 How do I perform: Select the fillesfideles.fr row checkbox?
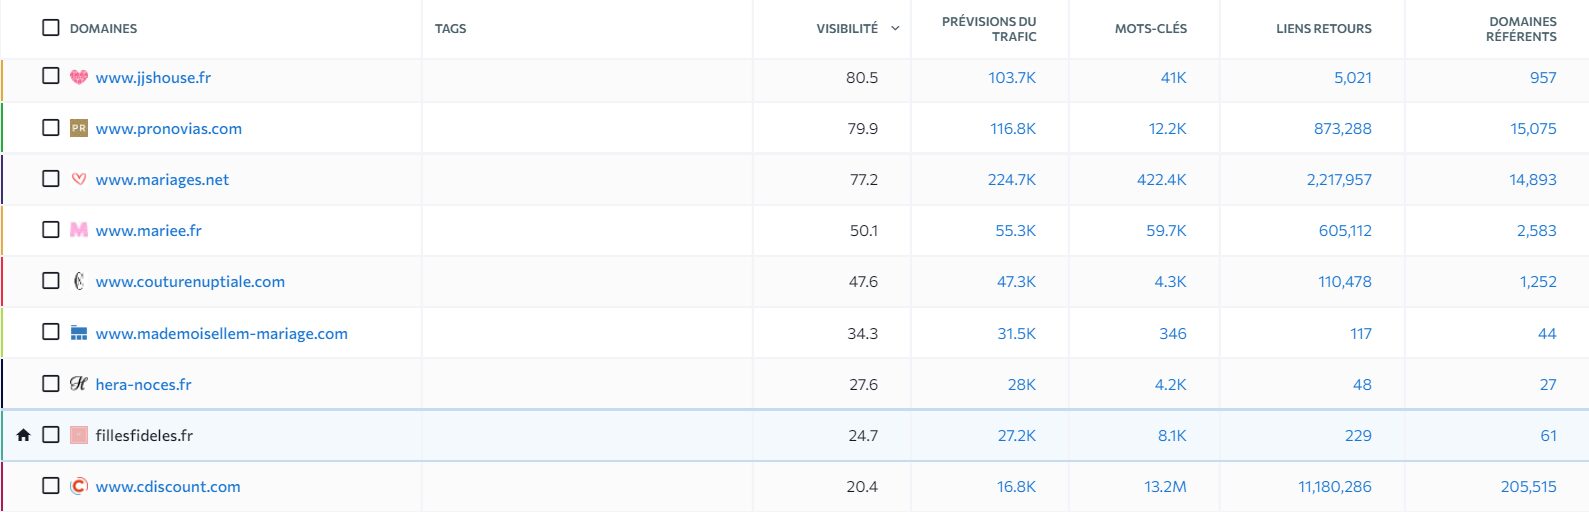pos(51,435)
